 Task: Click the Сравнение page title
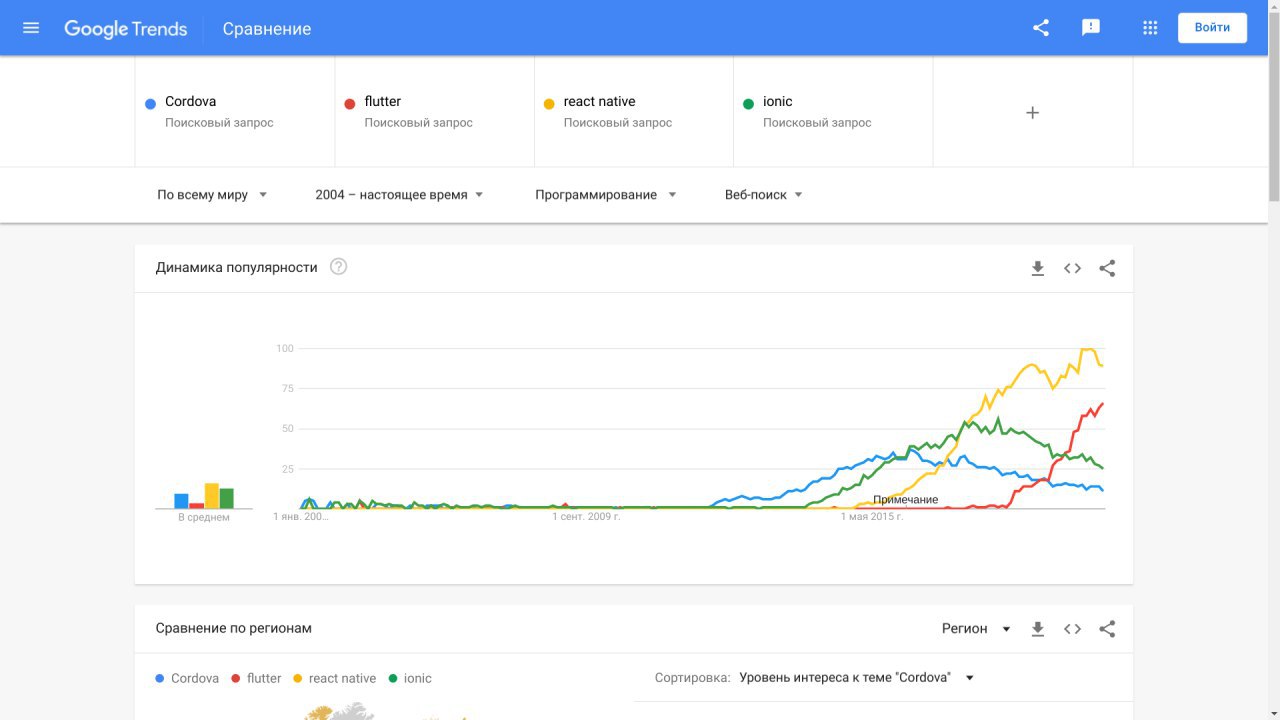(x=267, y=29)
